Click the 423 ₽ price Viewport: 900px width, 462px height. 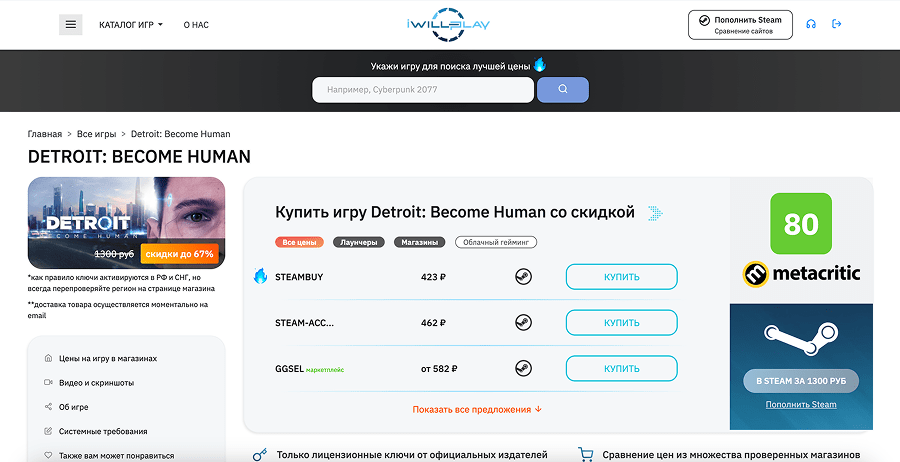(x=433, y=277)
